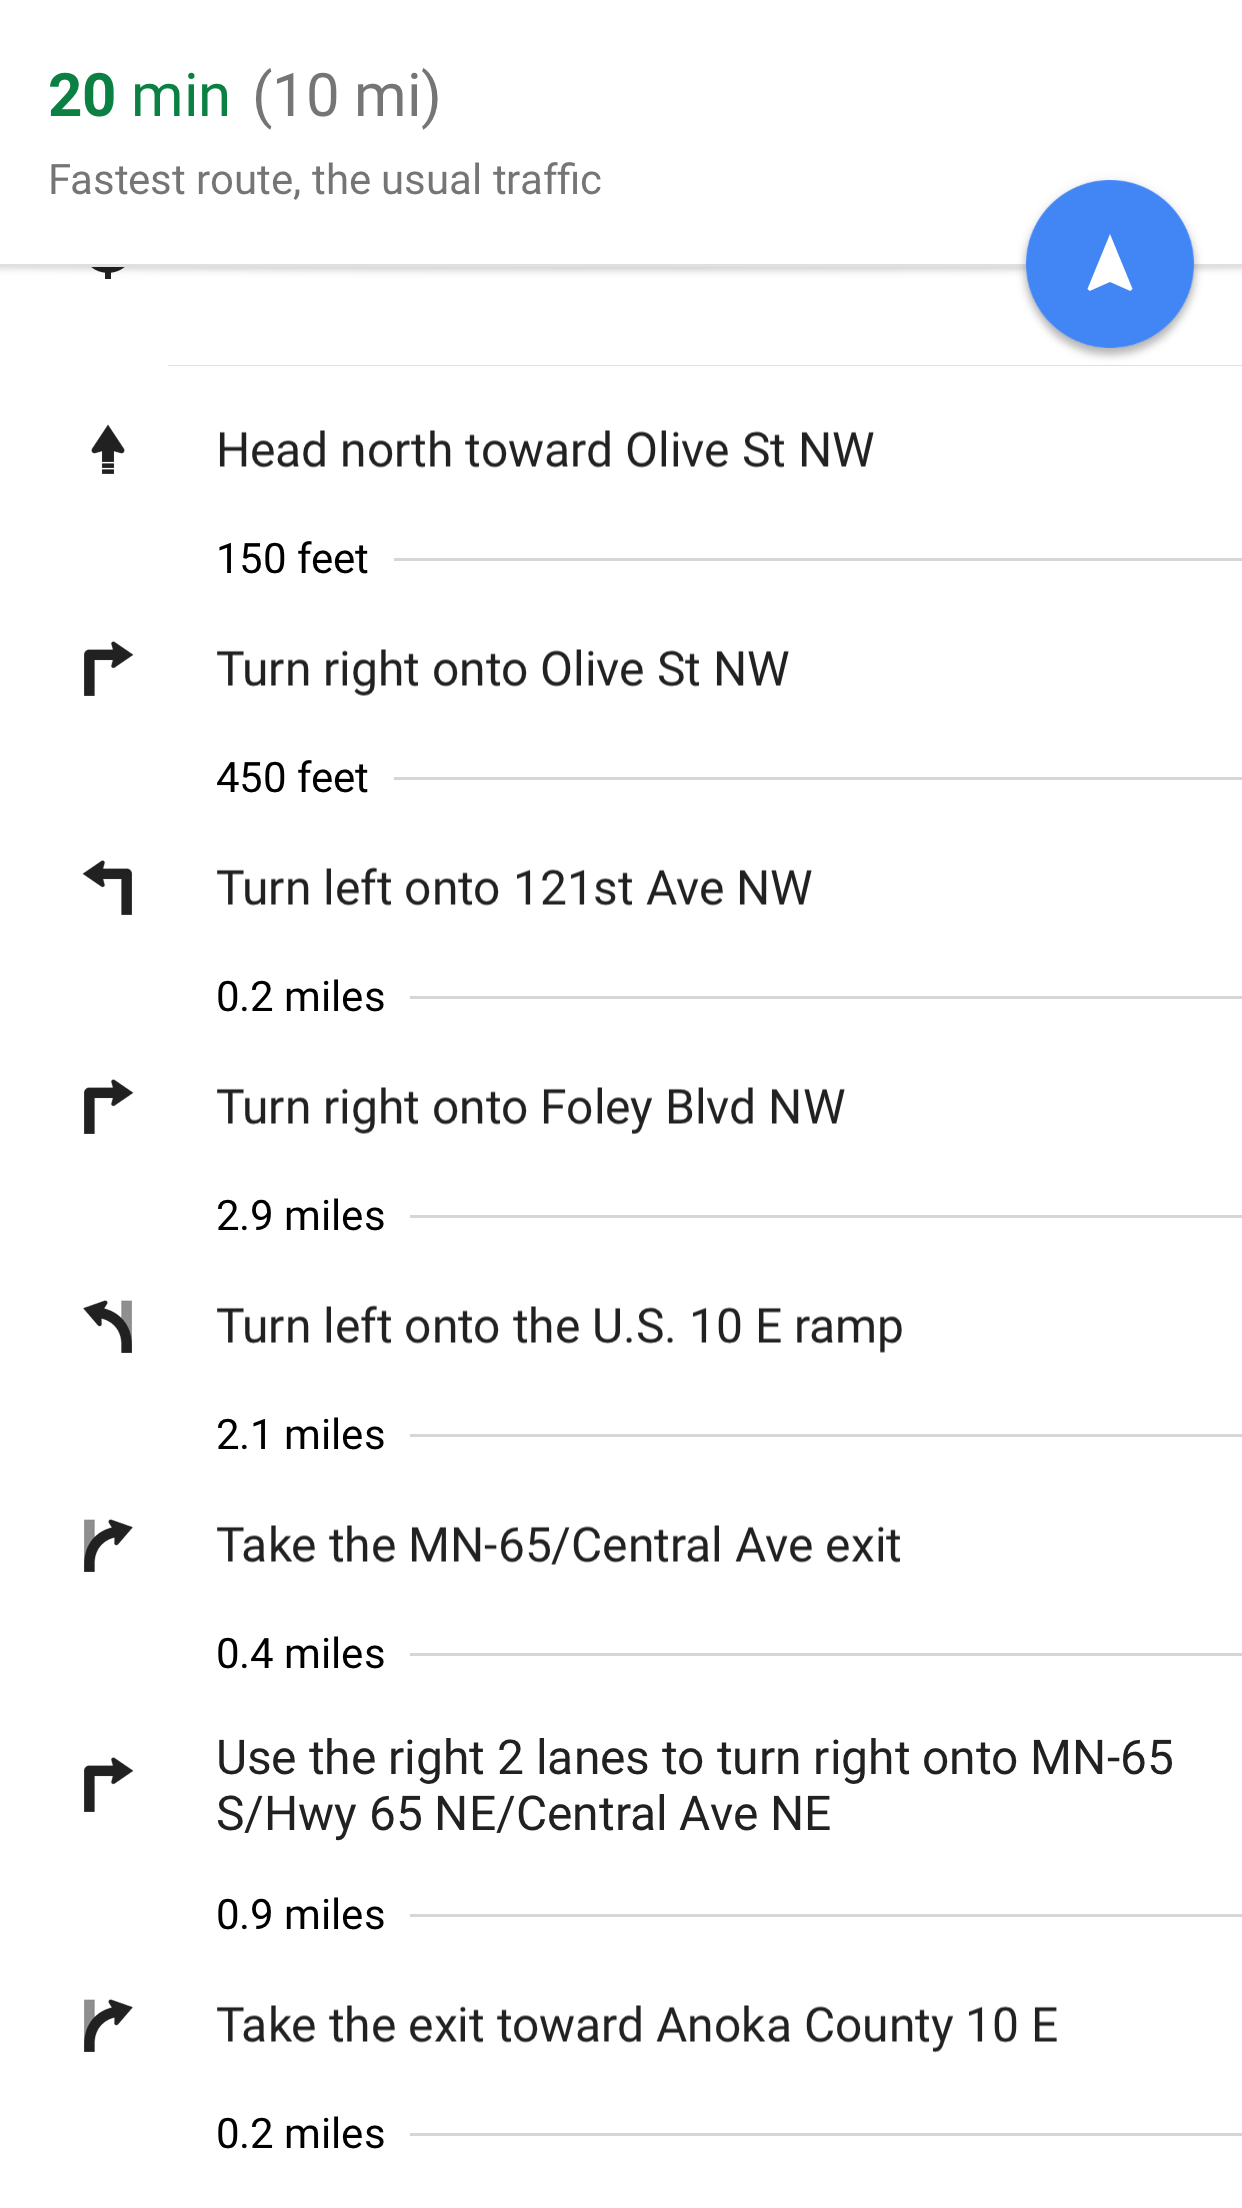Tap the MN-65/Central Ave exit icon

[108, 1545]
